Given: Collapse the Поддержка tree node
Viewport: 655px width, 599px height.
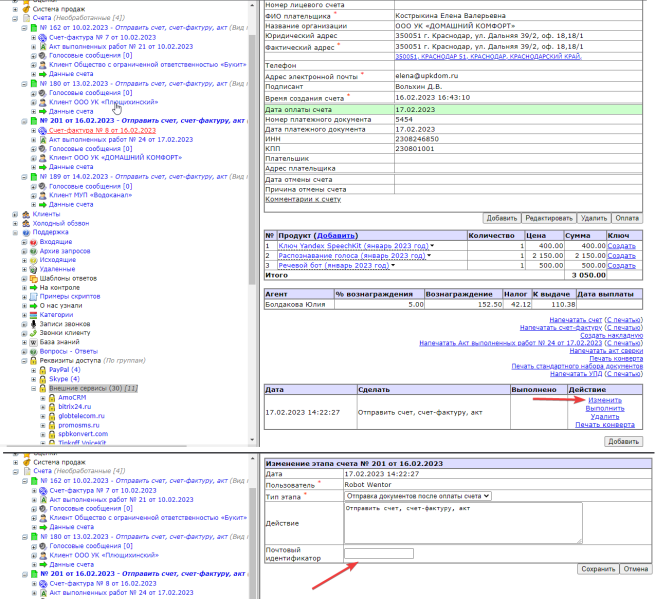Looking at the screenshot, I should tap(15, 233).
